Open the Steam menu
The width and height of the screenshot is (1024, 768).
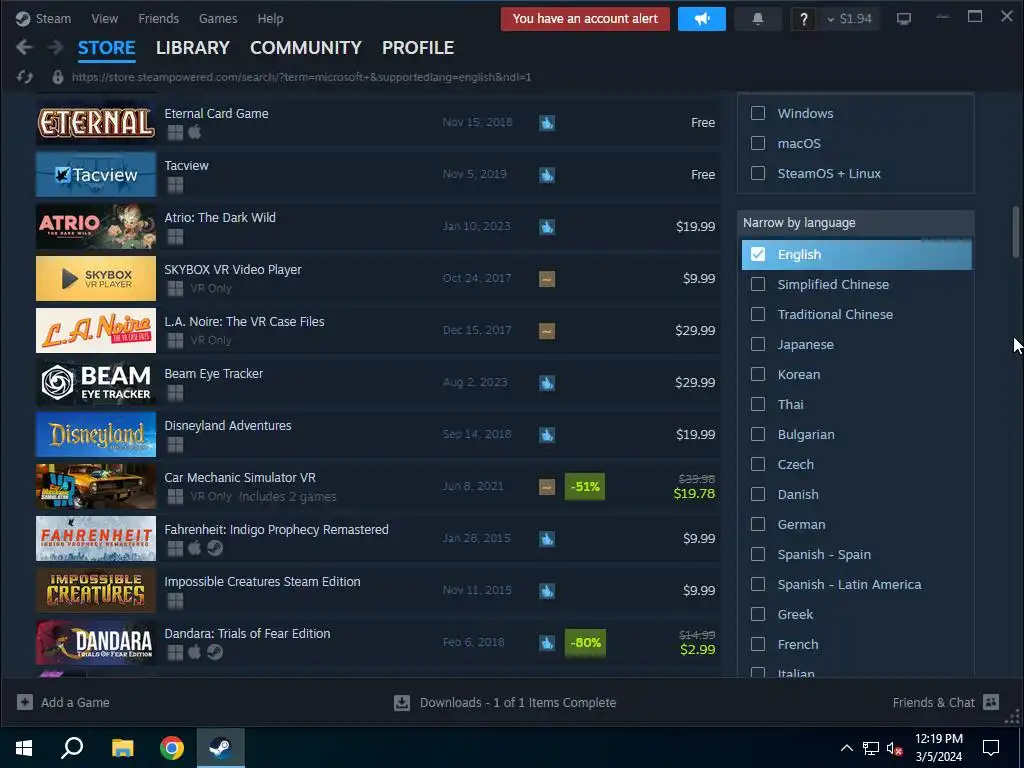click(53, 18)
